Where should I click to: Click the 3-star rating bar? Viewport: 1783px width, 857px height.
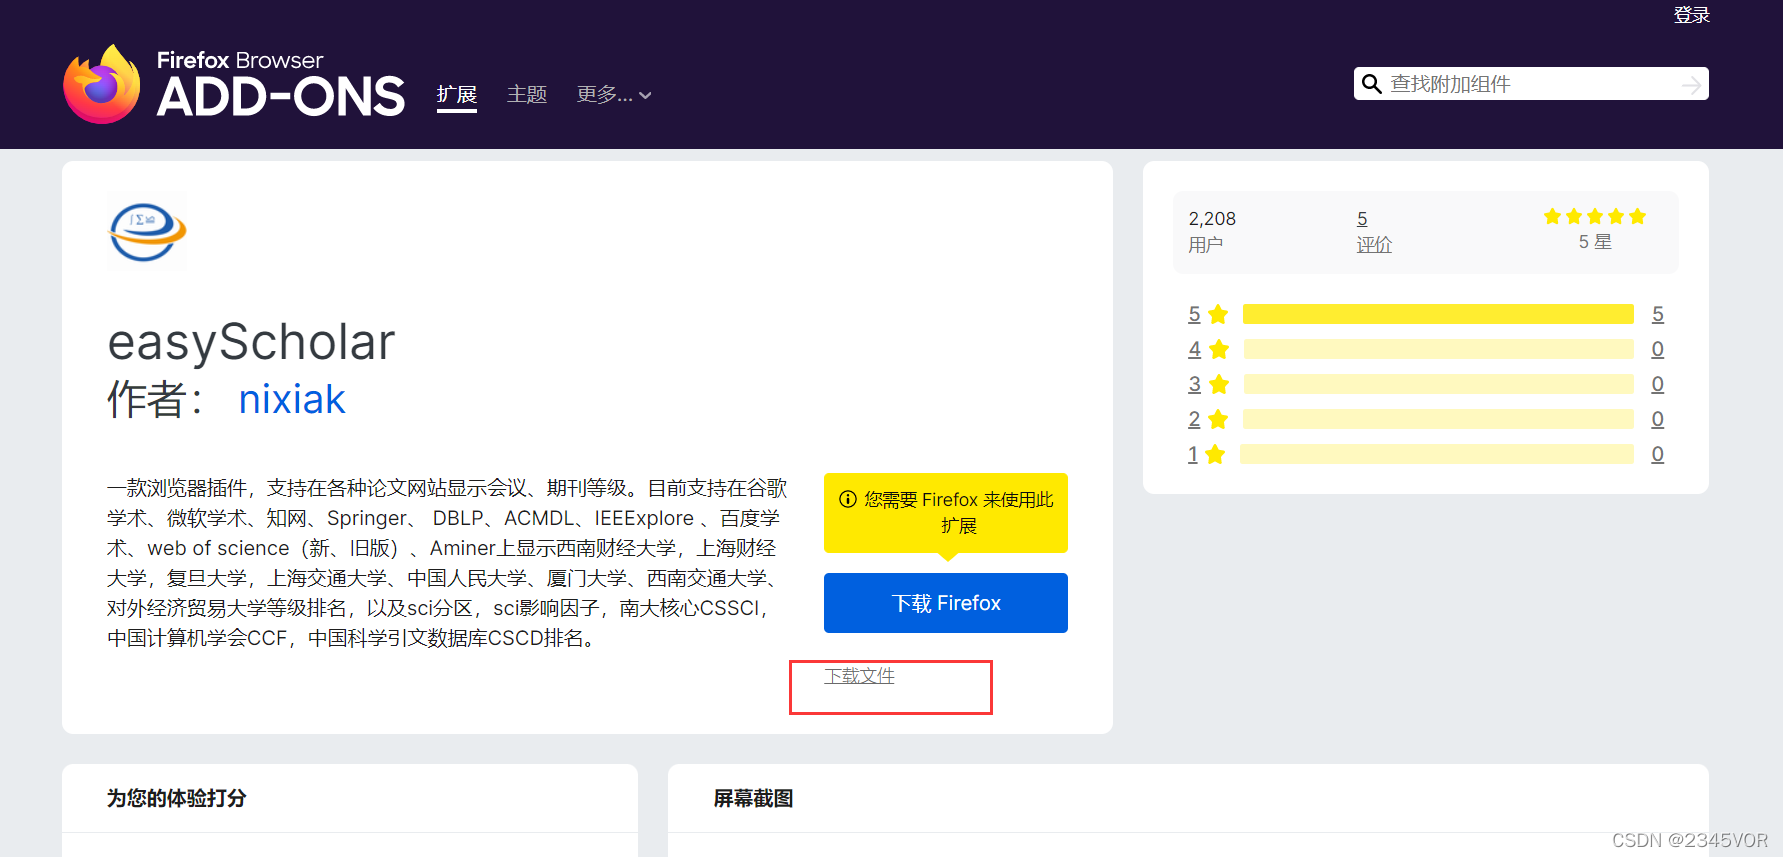(x=1438, y=384)
